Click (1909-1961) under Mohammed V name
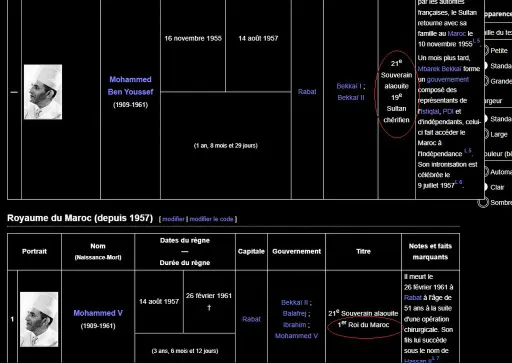Screen dimensions: 512x363 (98, 326)
